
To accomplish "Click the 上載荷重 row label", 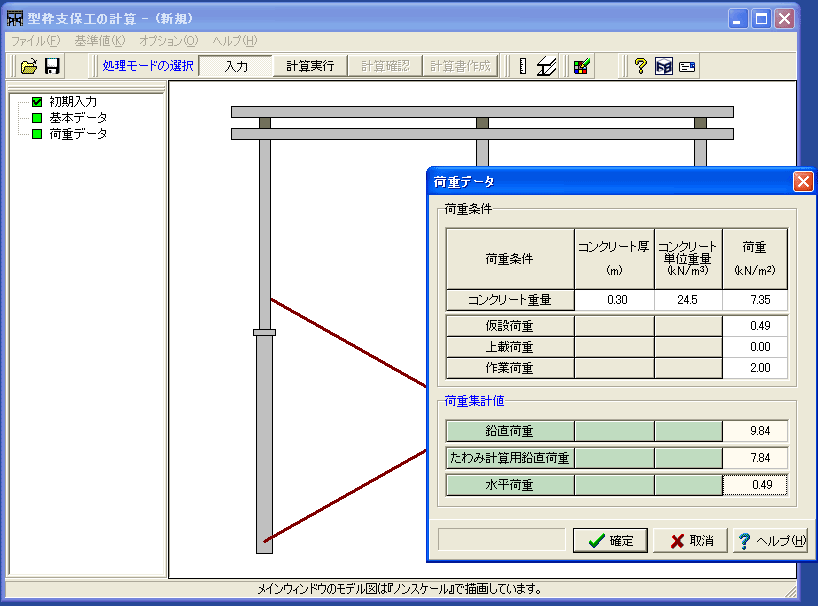I will pyautogui.click(x=510, y=347).
